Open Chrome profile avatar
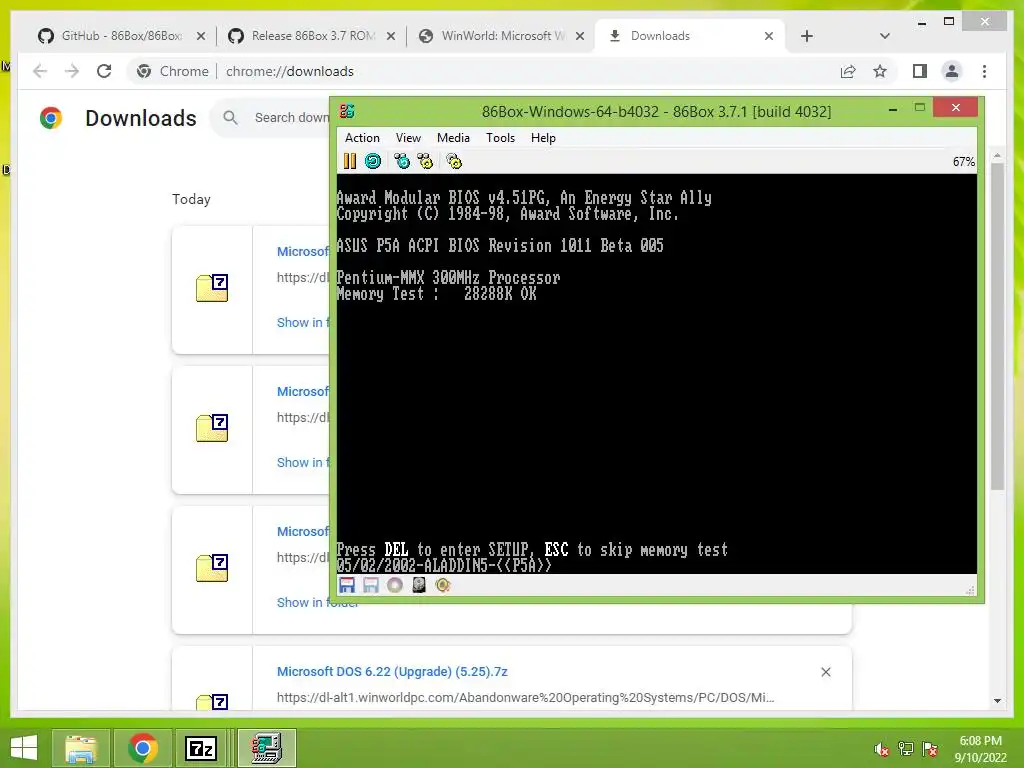Image resolution: width=1024 pixels, height=768 pixels. (952, 71)
